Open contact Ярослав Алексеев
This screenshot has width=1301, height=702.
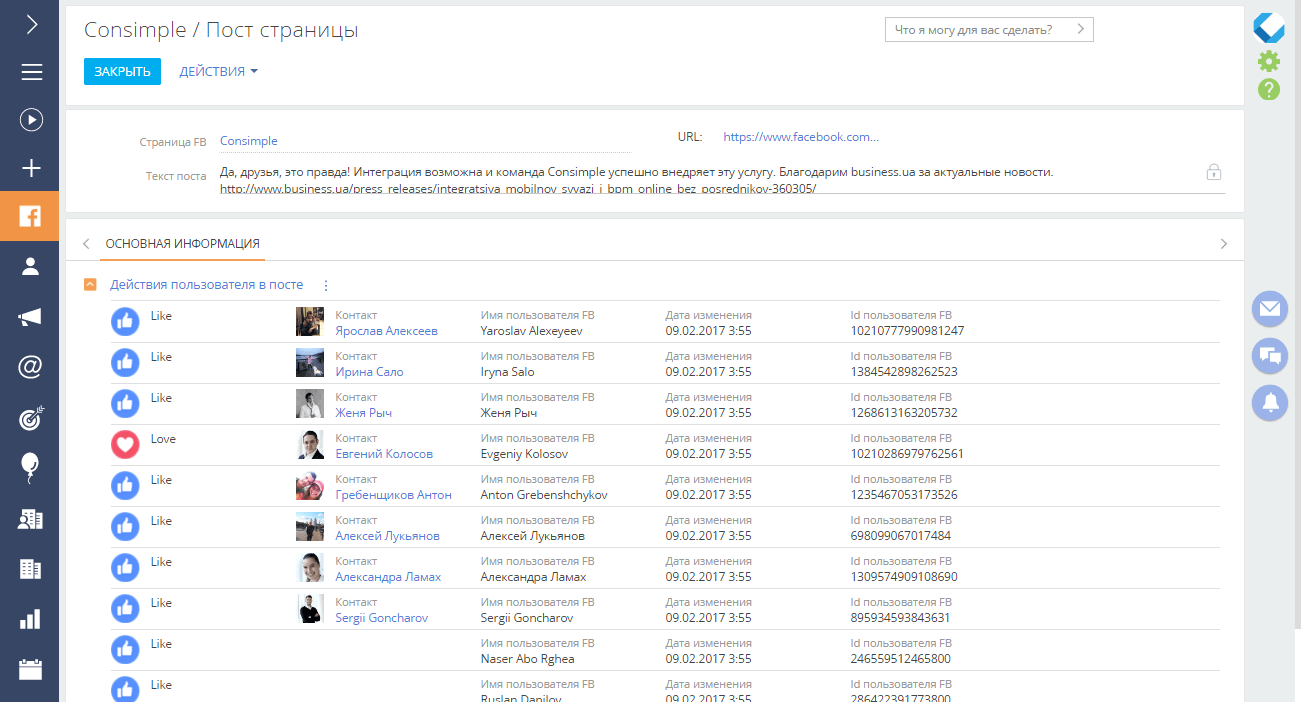(x=386, y=331)
